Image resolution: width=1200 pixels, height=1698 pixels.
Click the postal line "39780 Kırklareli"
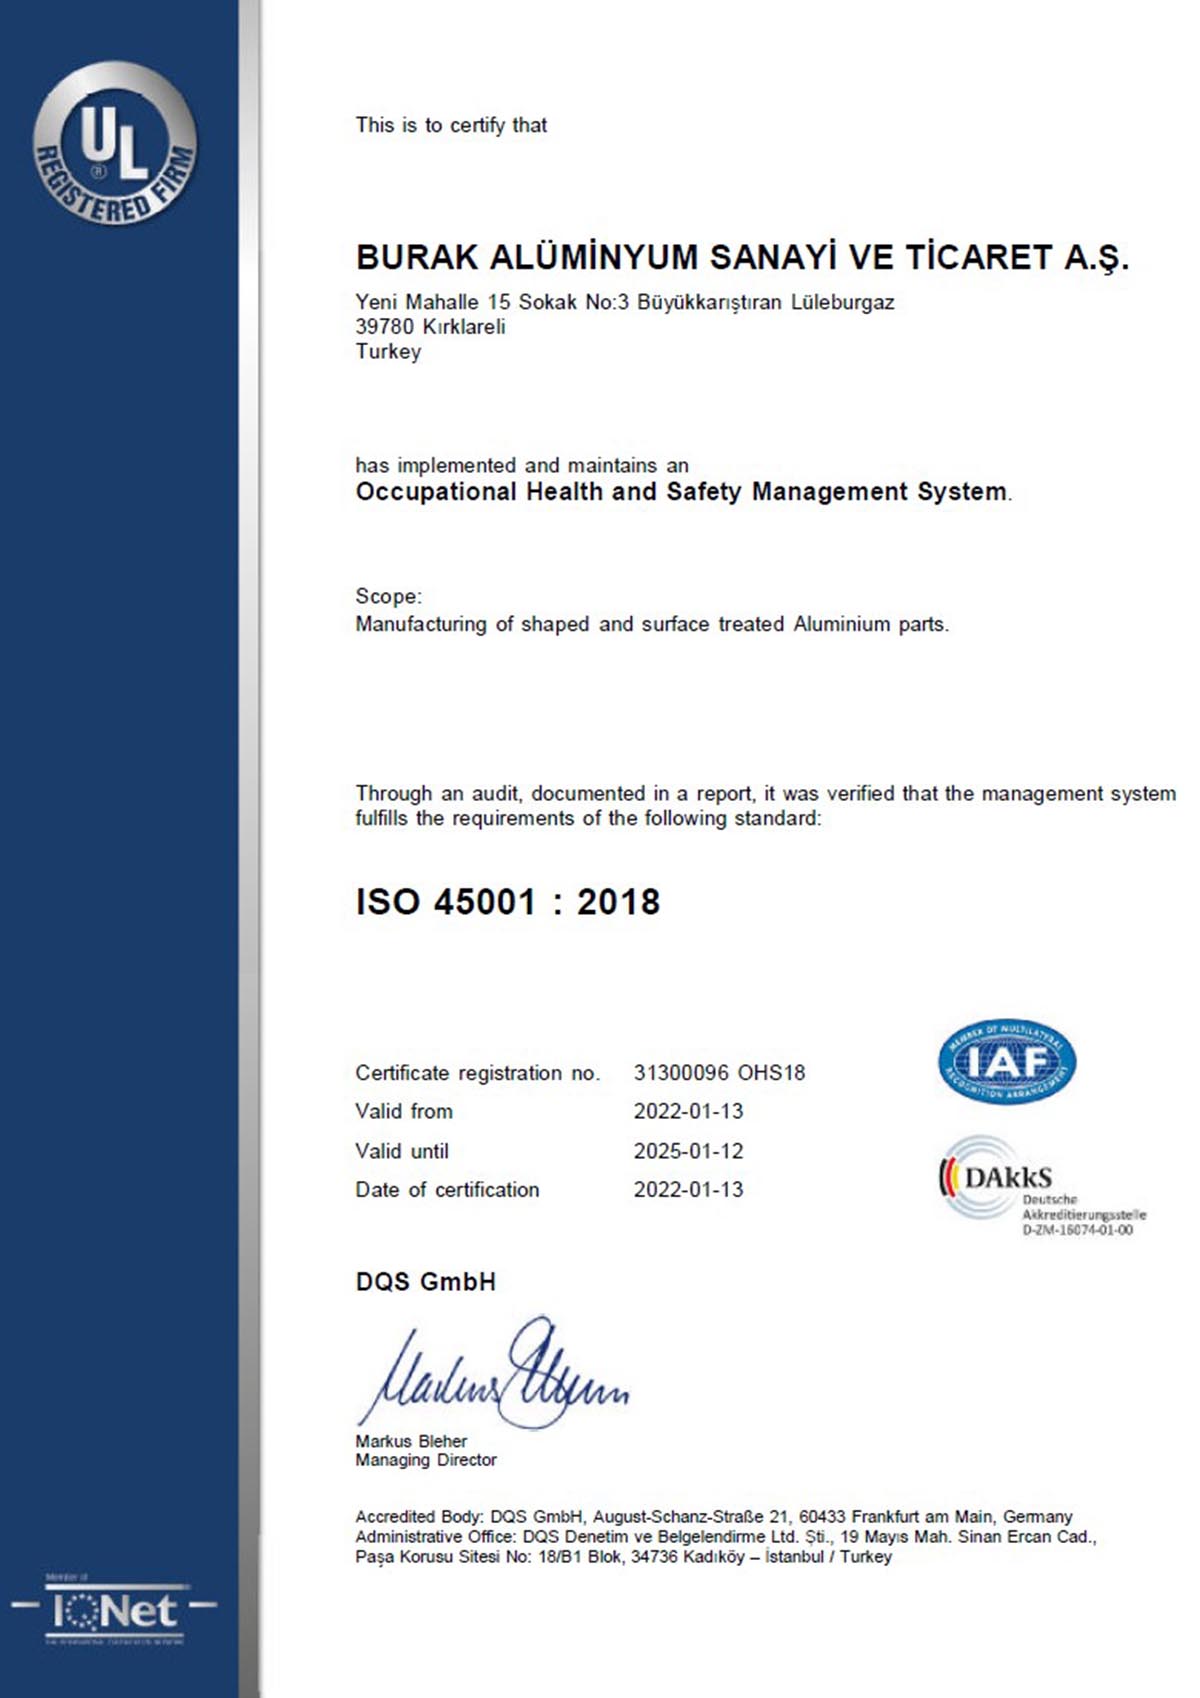(x=430, y=327)
